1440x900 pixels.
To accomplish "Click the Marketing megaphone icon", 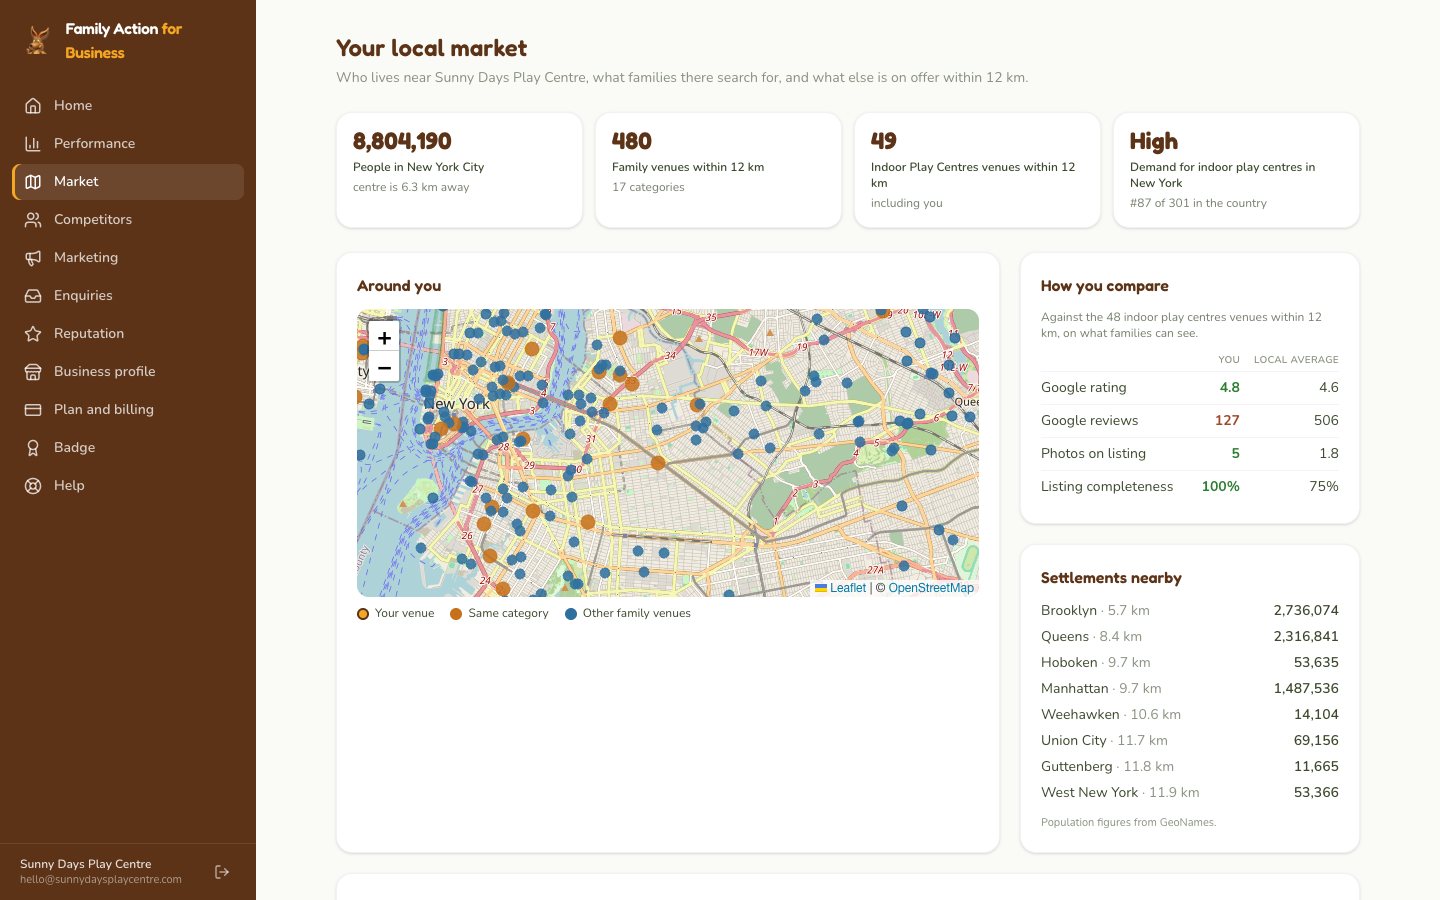I will tap(33, 257).
